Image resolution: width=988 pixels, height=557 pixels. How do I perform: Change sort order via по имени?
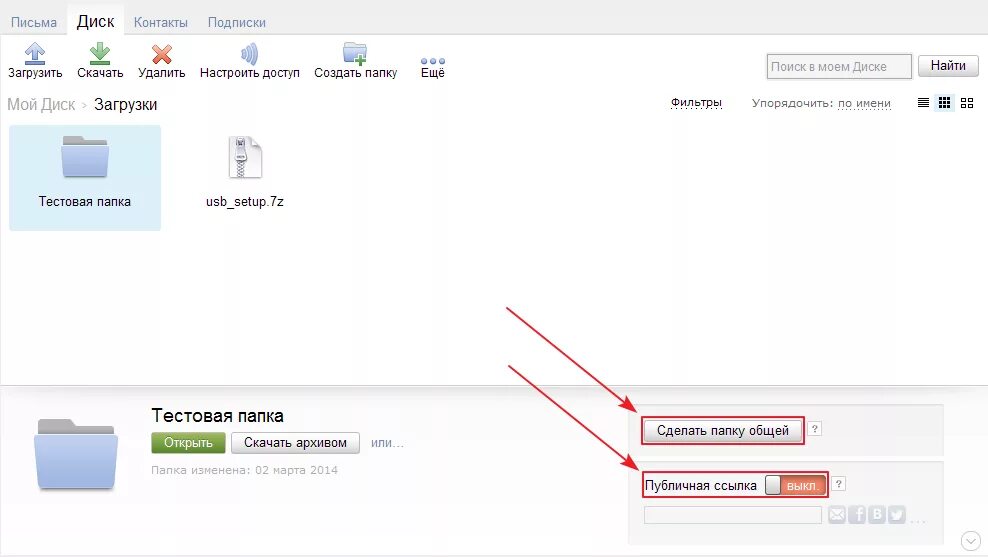click(864, 103)
